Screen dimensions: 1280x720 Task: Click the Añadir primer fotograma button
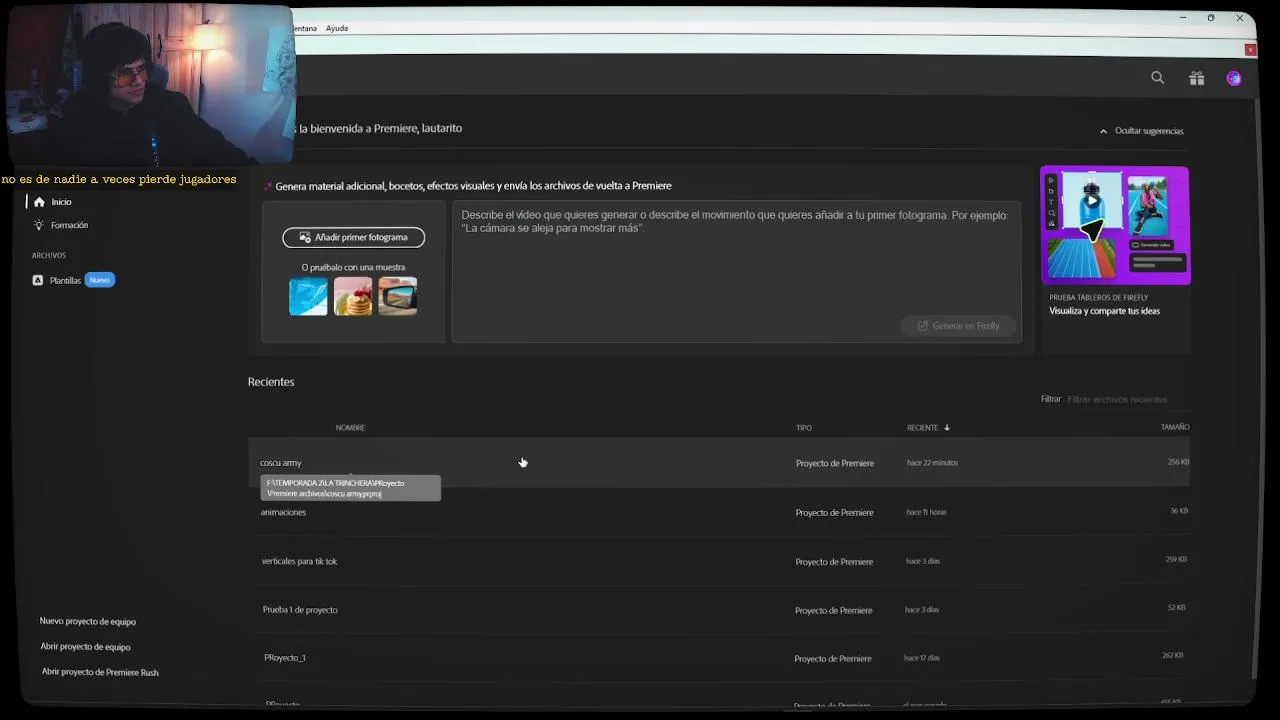click(354, 237)
